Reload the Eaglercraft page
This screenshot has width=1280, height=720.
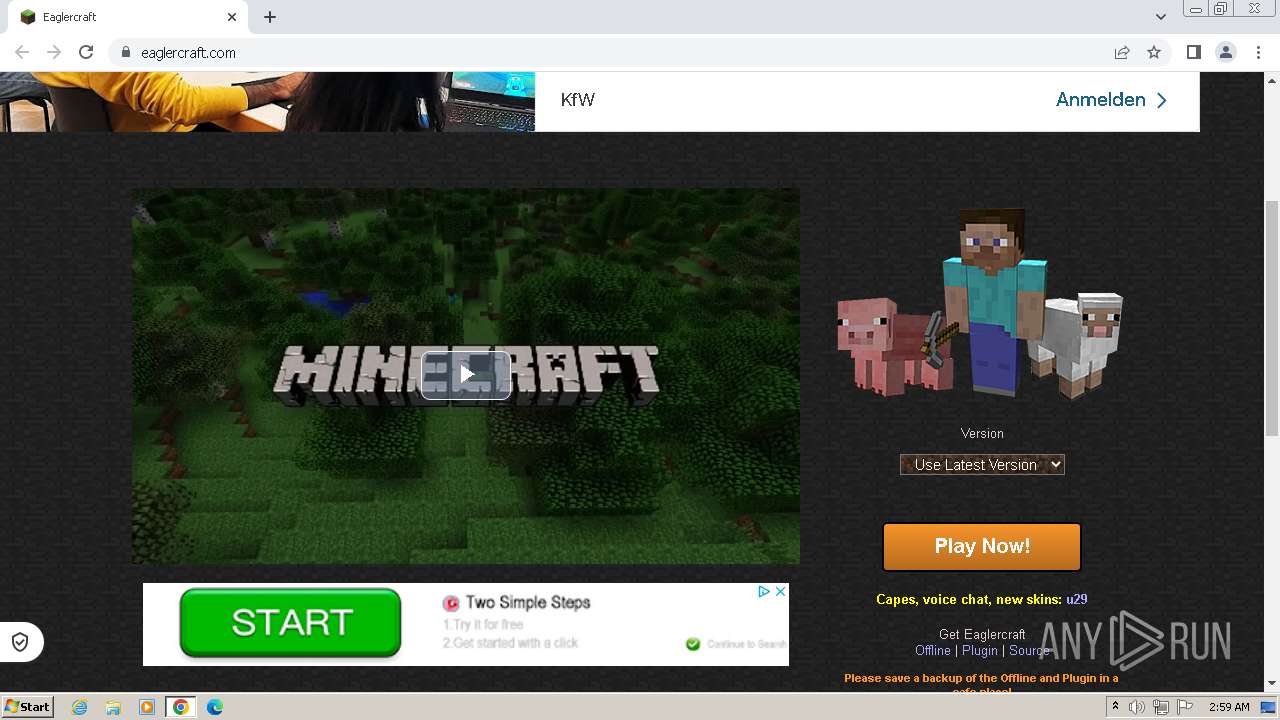tap(86, 52)
